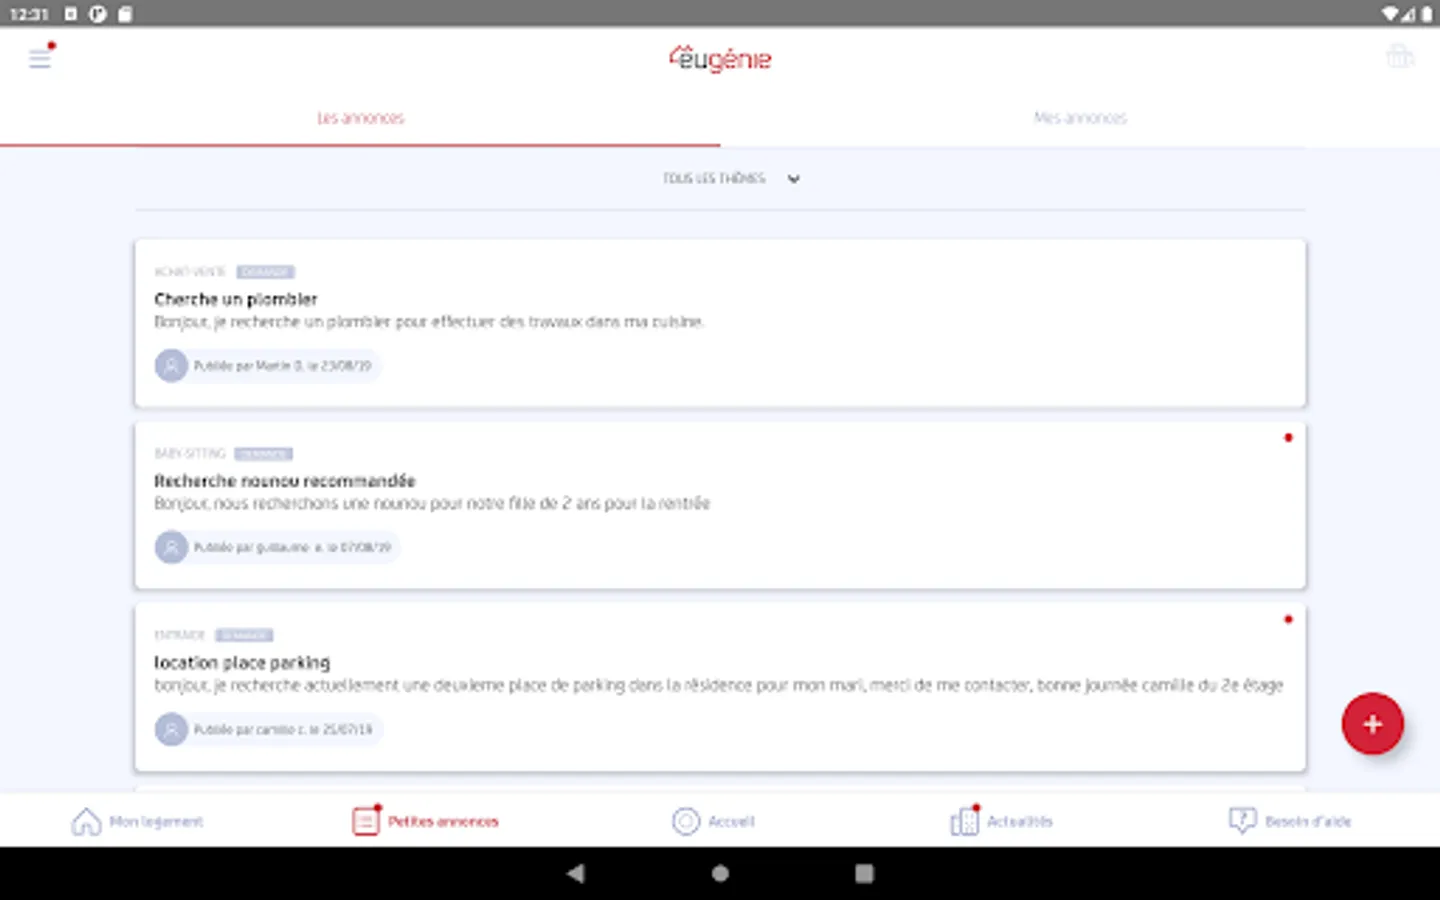1440x900 pixels.
Task: Tap the avatar on the plombier ad
Action: [171, 366]
